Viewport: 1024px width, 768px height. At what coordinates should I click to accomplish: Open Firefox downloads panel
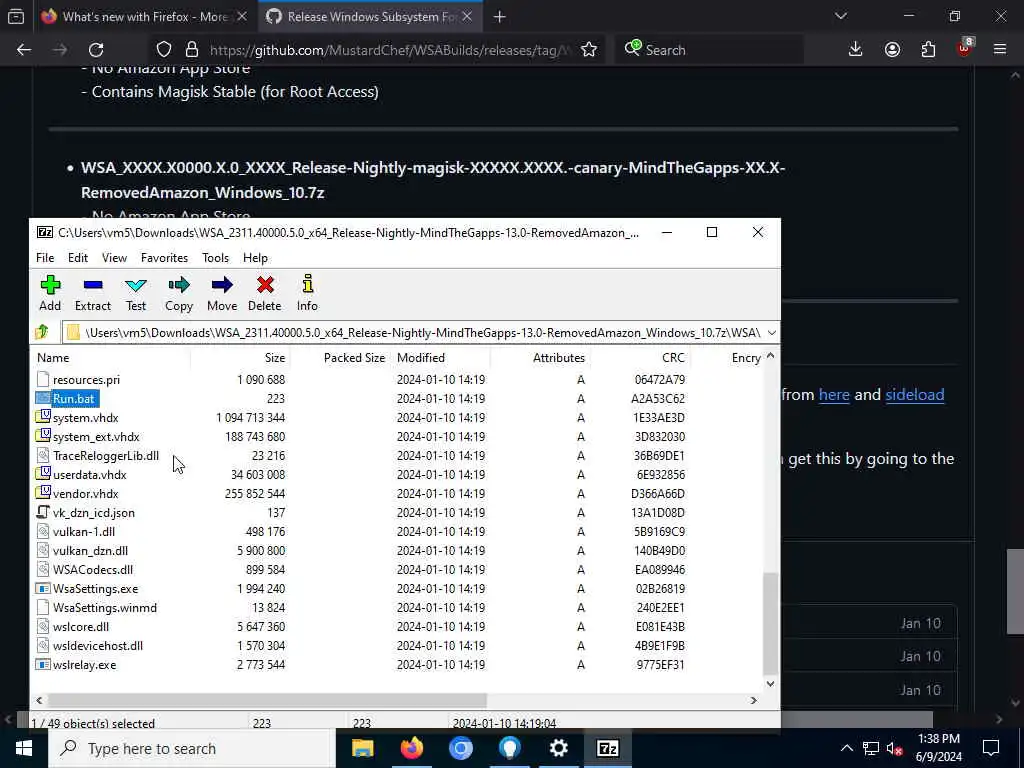[x=856, y=50]
